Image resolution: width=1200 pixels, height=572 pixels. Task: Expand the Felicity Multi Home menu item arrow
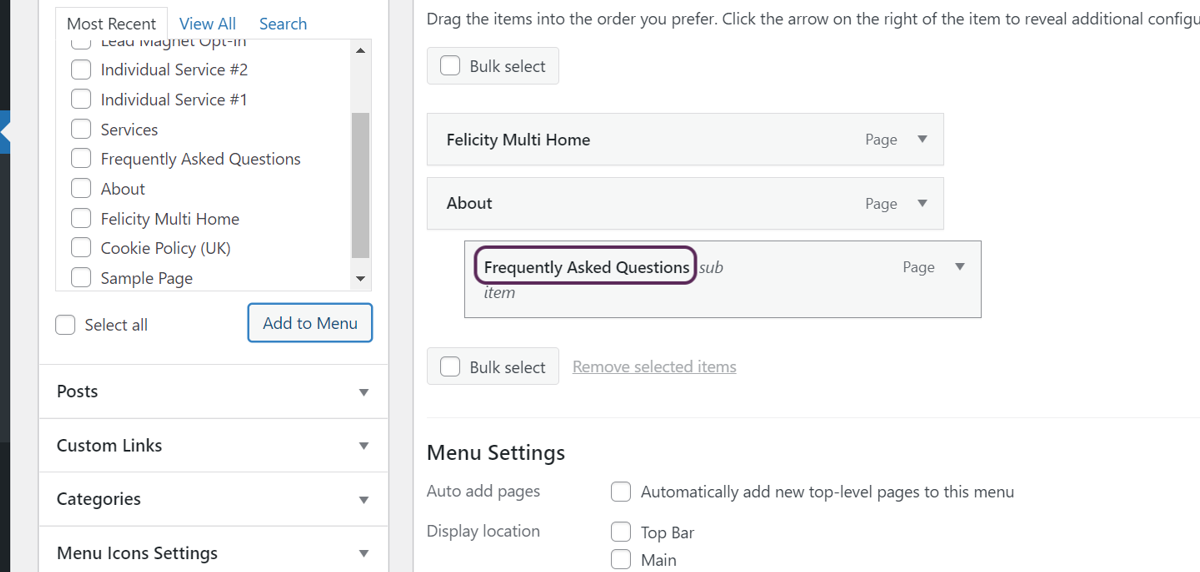point(922,140)
